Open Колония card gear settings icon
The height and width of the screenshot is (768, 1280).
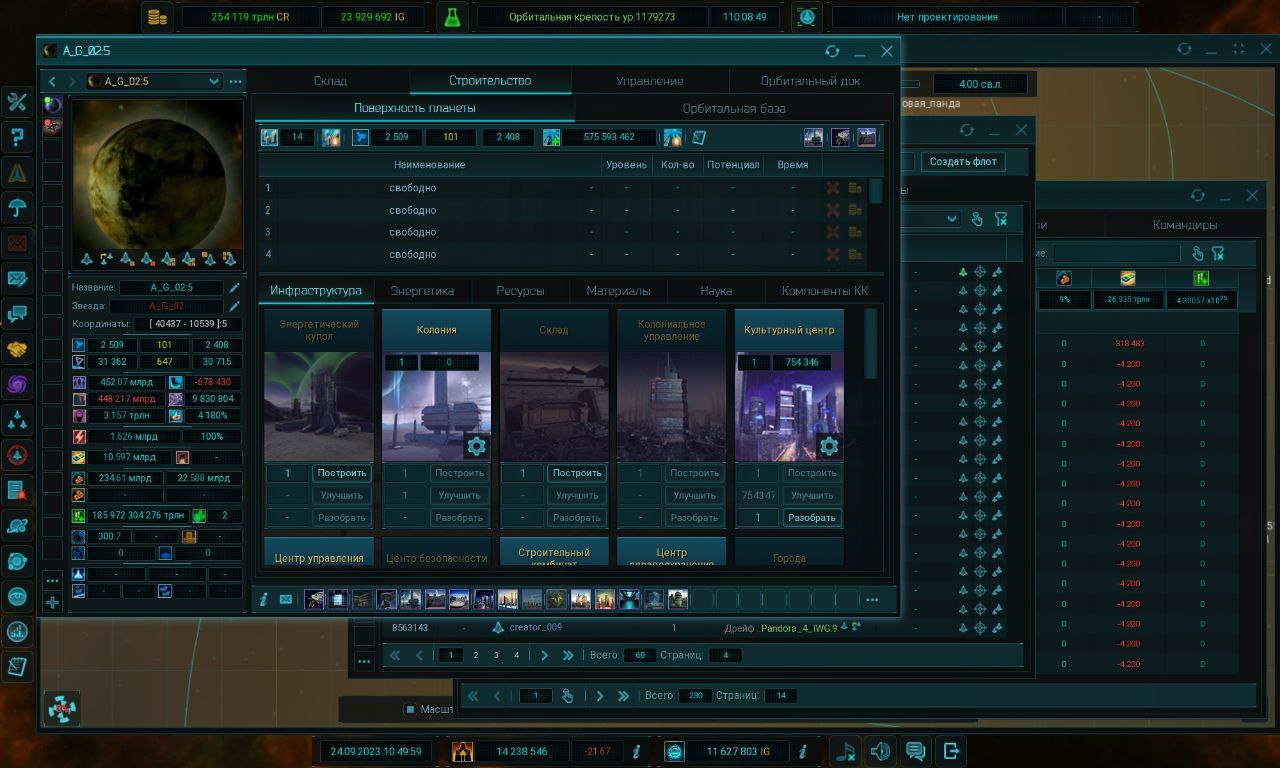pos(476,446)
